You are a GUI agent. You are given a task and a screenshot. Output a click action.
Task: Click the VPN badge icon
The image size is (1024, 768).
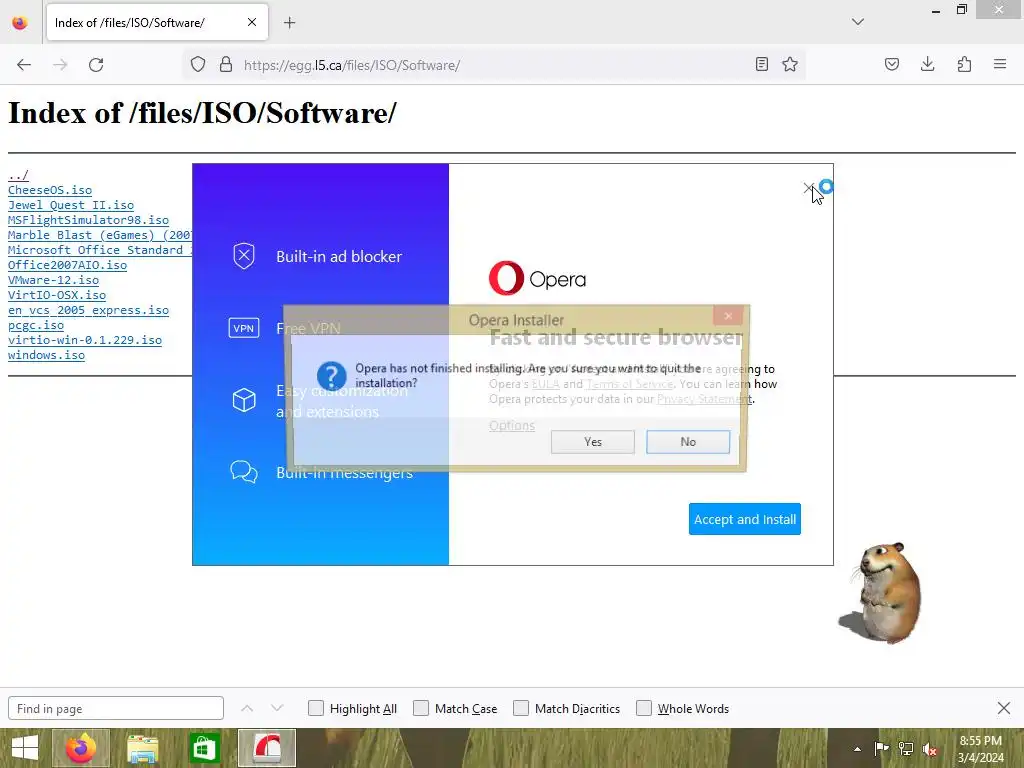pos(244,328)
